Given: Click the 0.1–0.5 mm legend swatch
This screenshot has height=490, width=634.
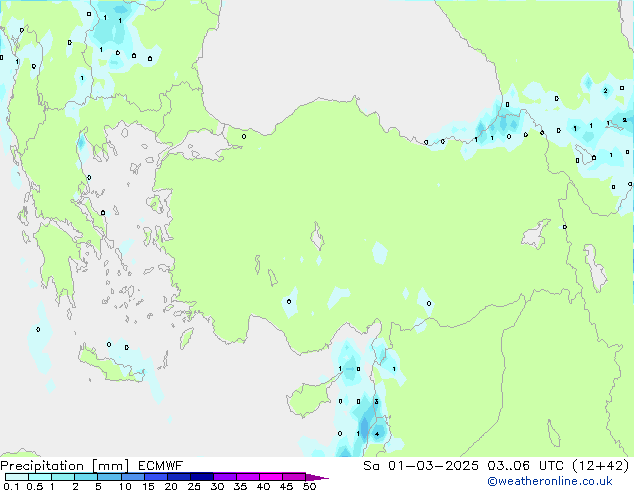Looking at the screenshot, I should point(17,477).
